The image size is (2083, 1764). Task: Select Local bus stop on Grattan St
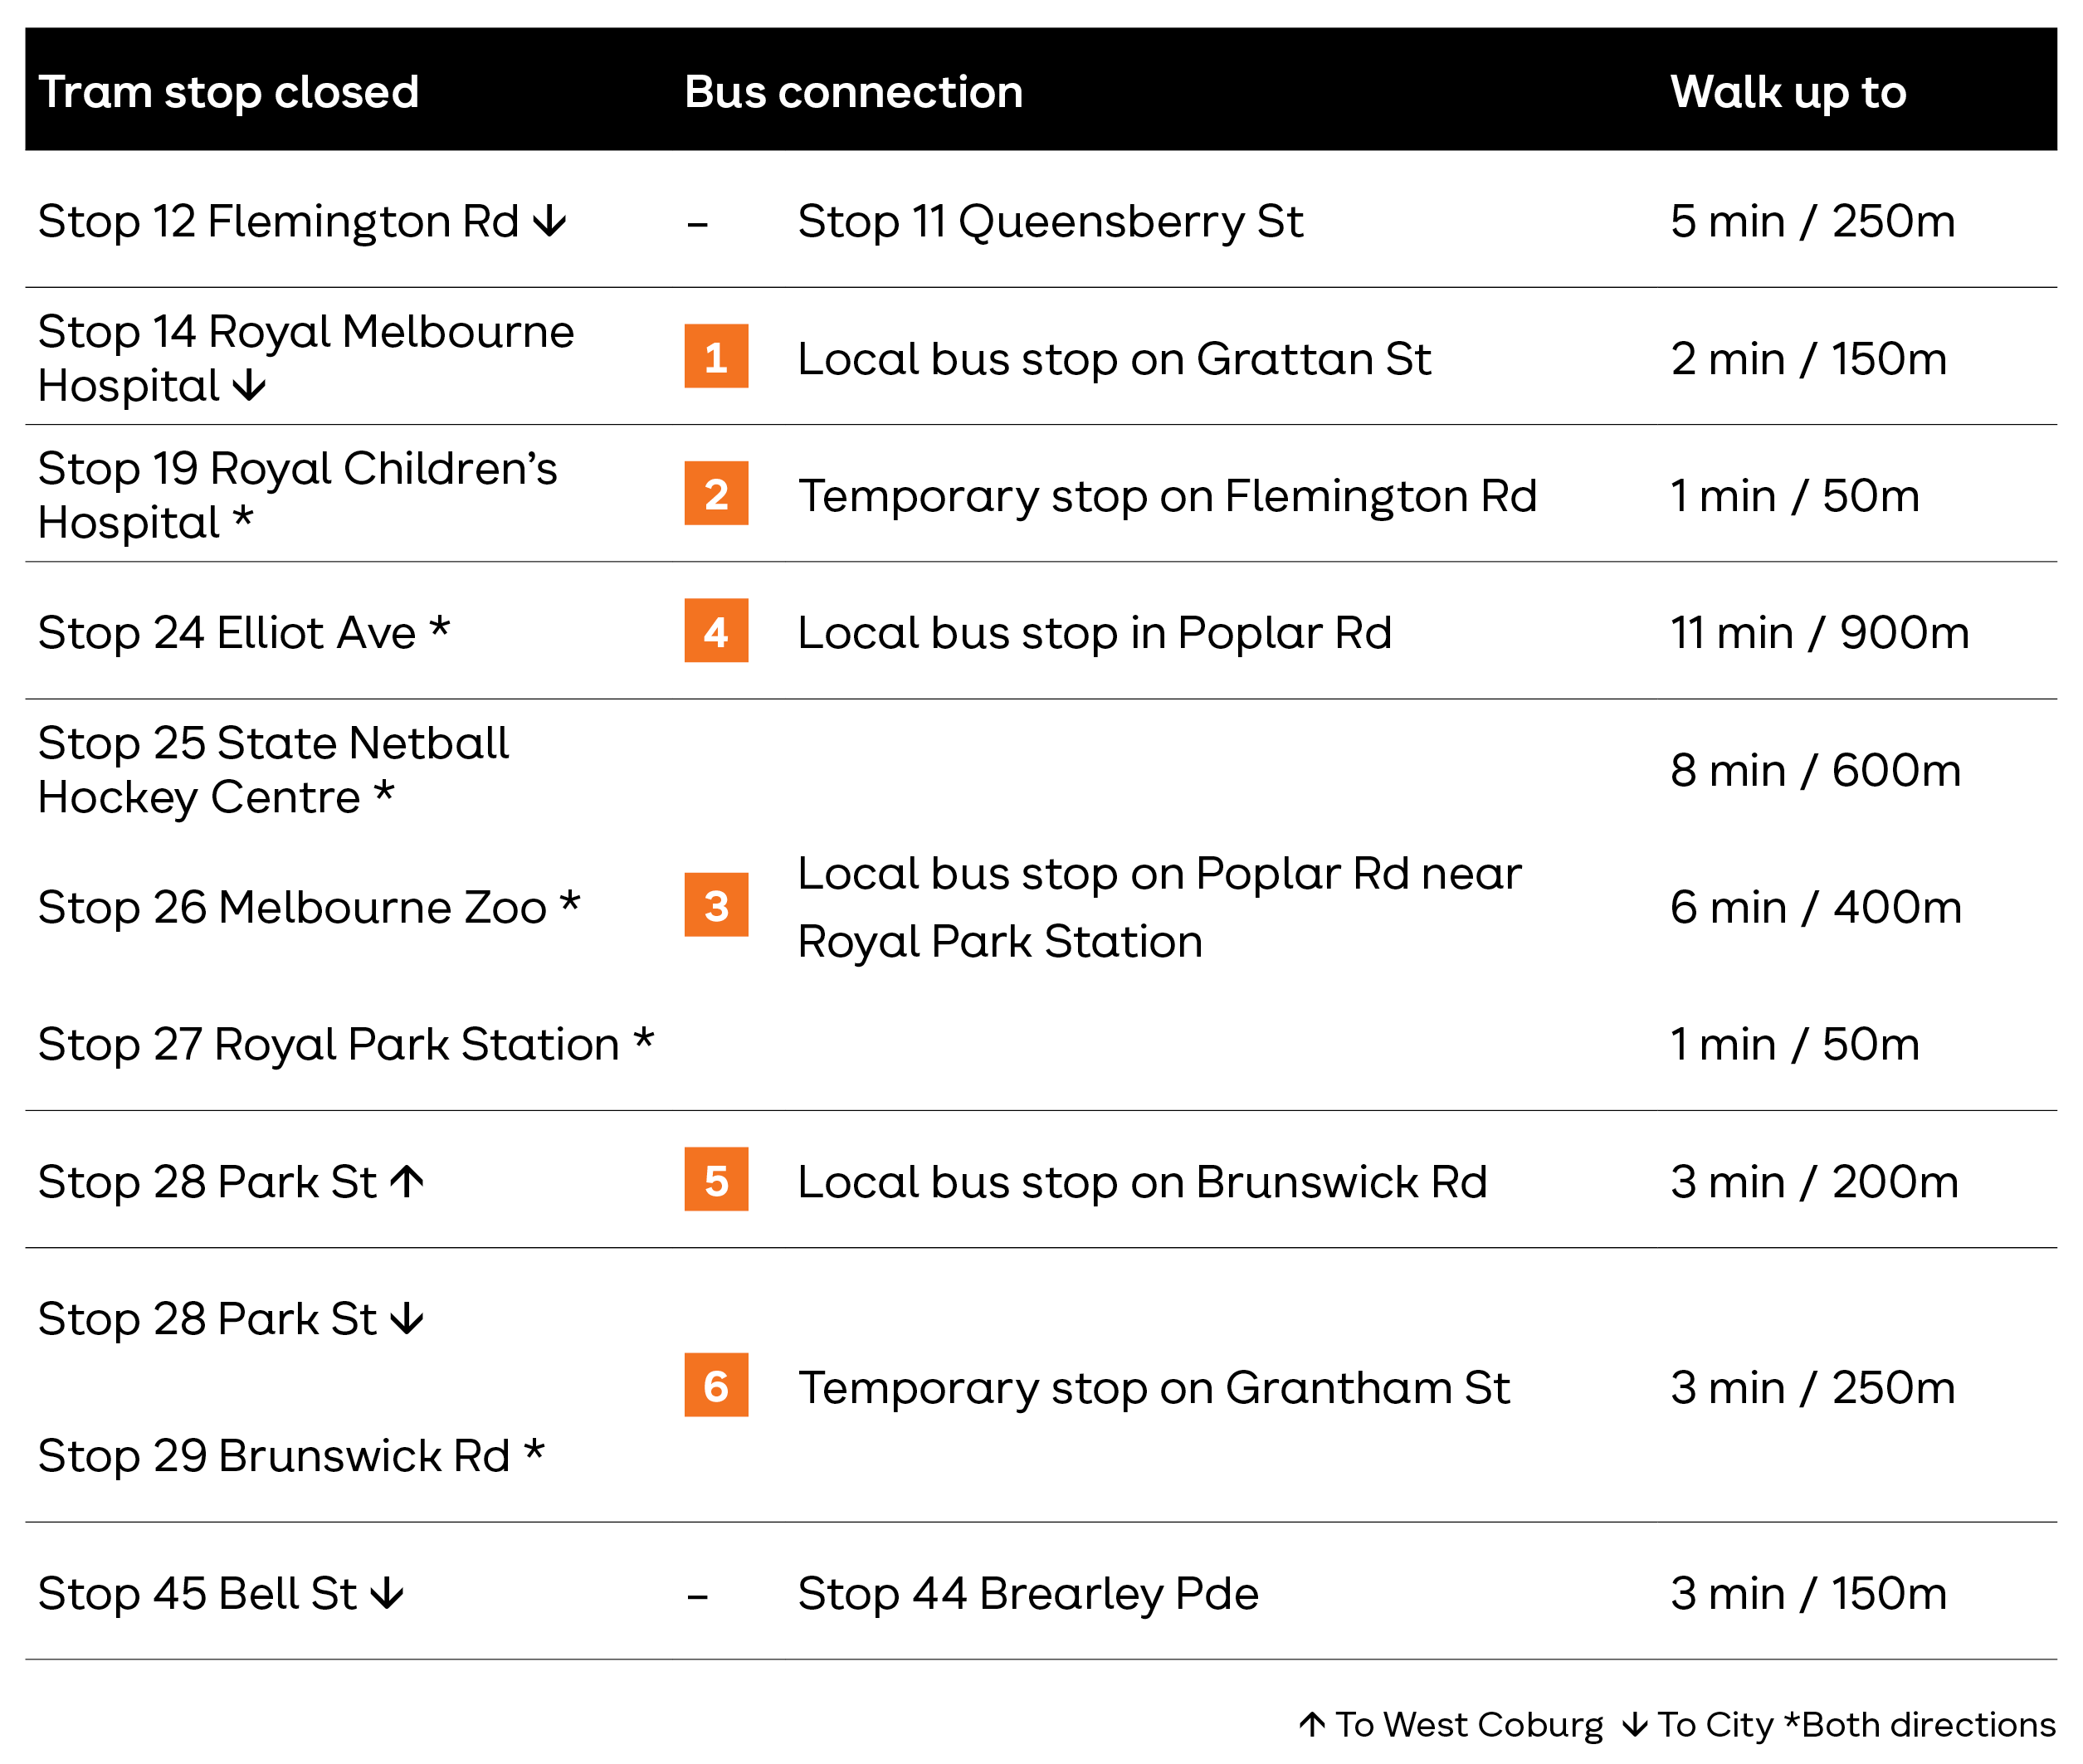coord(1114,358)
